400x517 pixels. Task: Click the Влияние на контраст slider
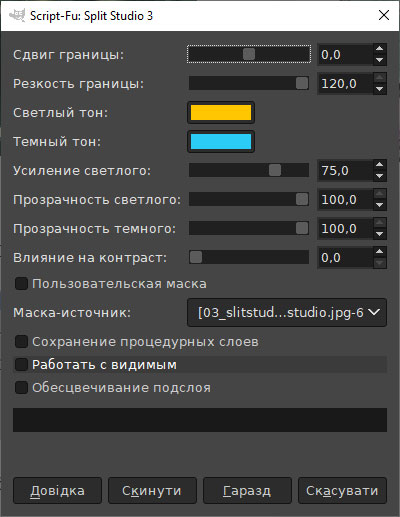(x=249, y=257)
